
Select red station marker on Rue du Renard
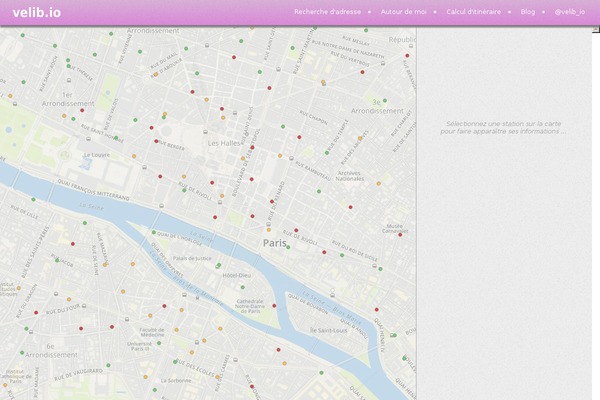pos(272,201)
